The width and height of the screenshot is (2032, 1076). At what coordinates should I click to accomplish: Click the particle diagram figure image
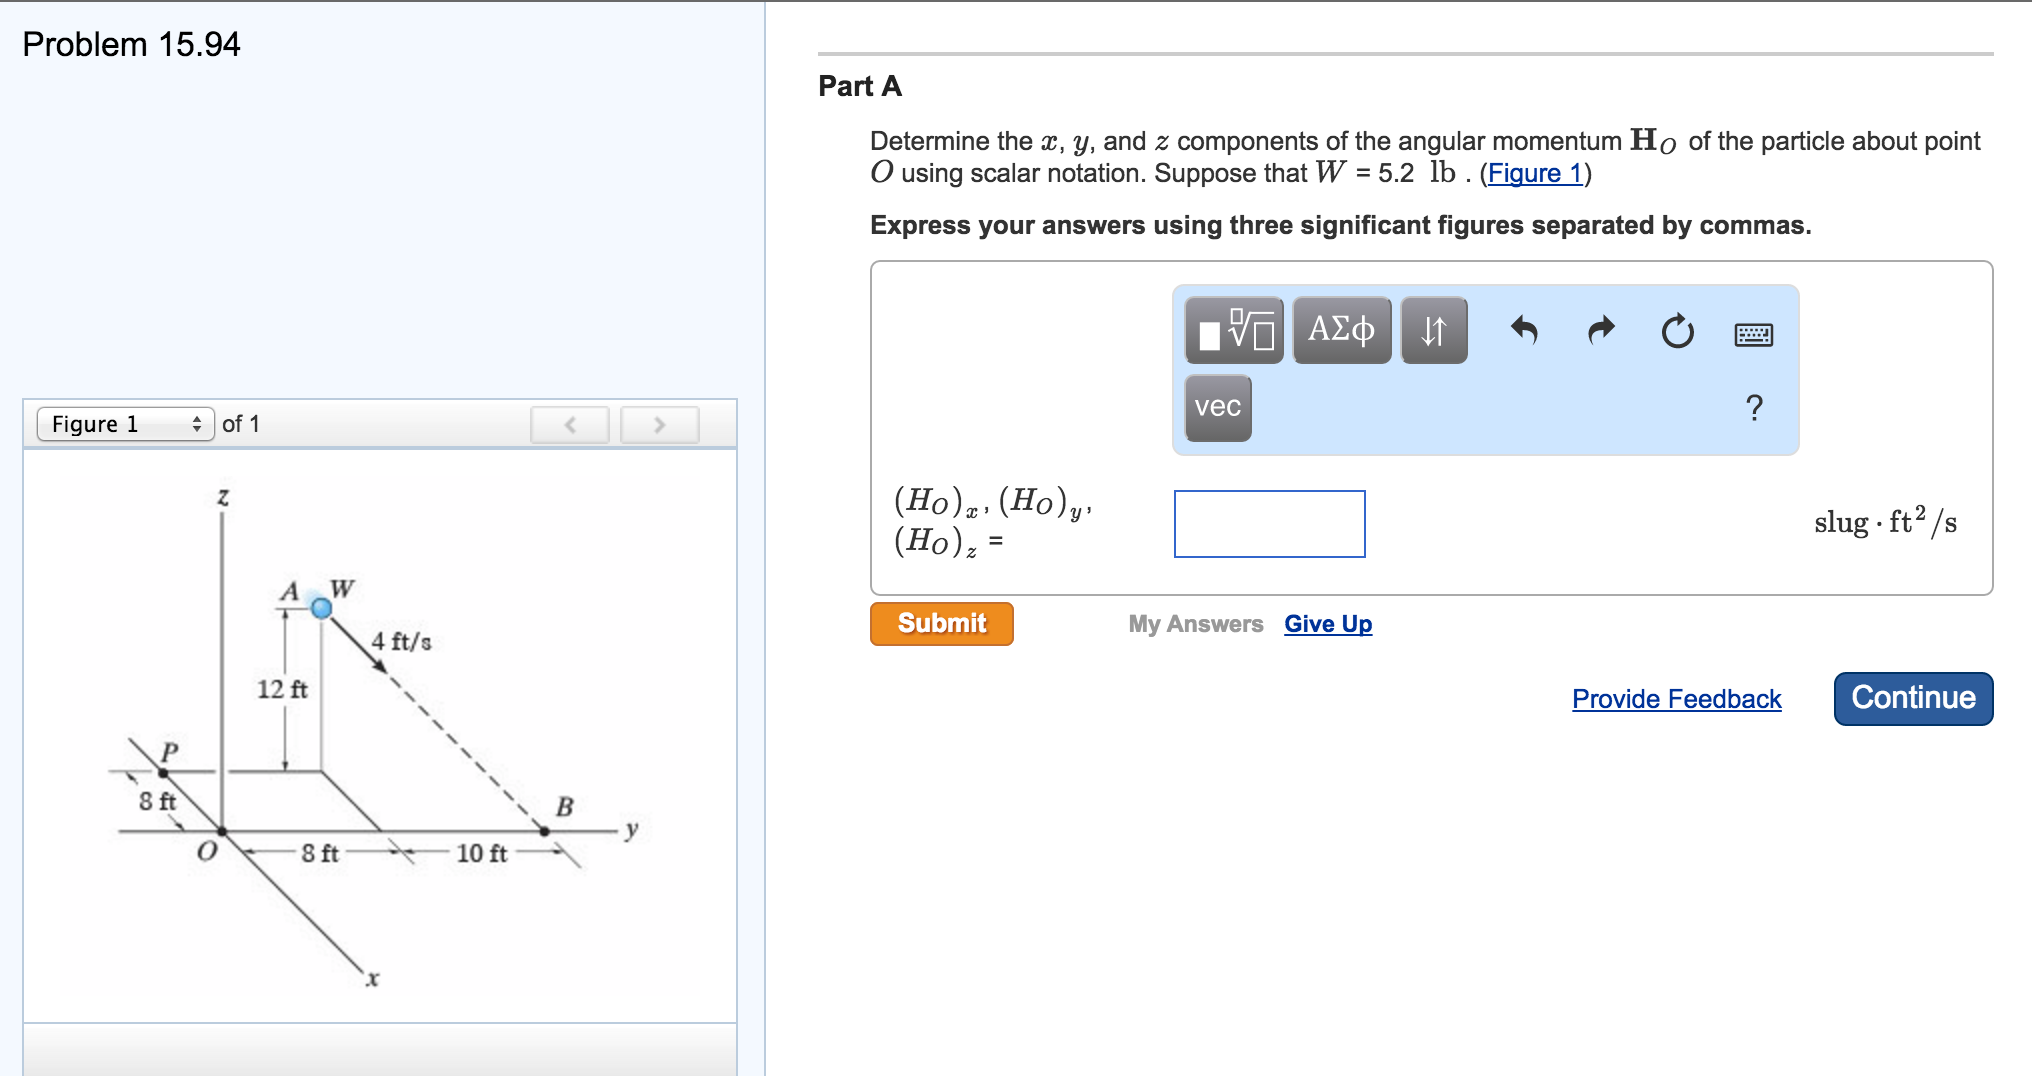coord(380,735)
